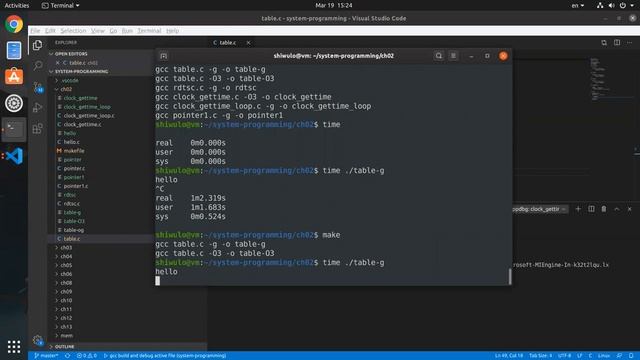Open rdtsc.c in explorer
This screenshot has width=640, height=360.
[x=71, y=203]
